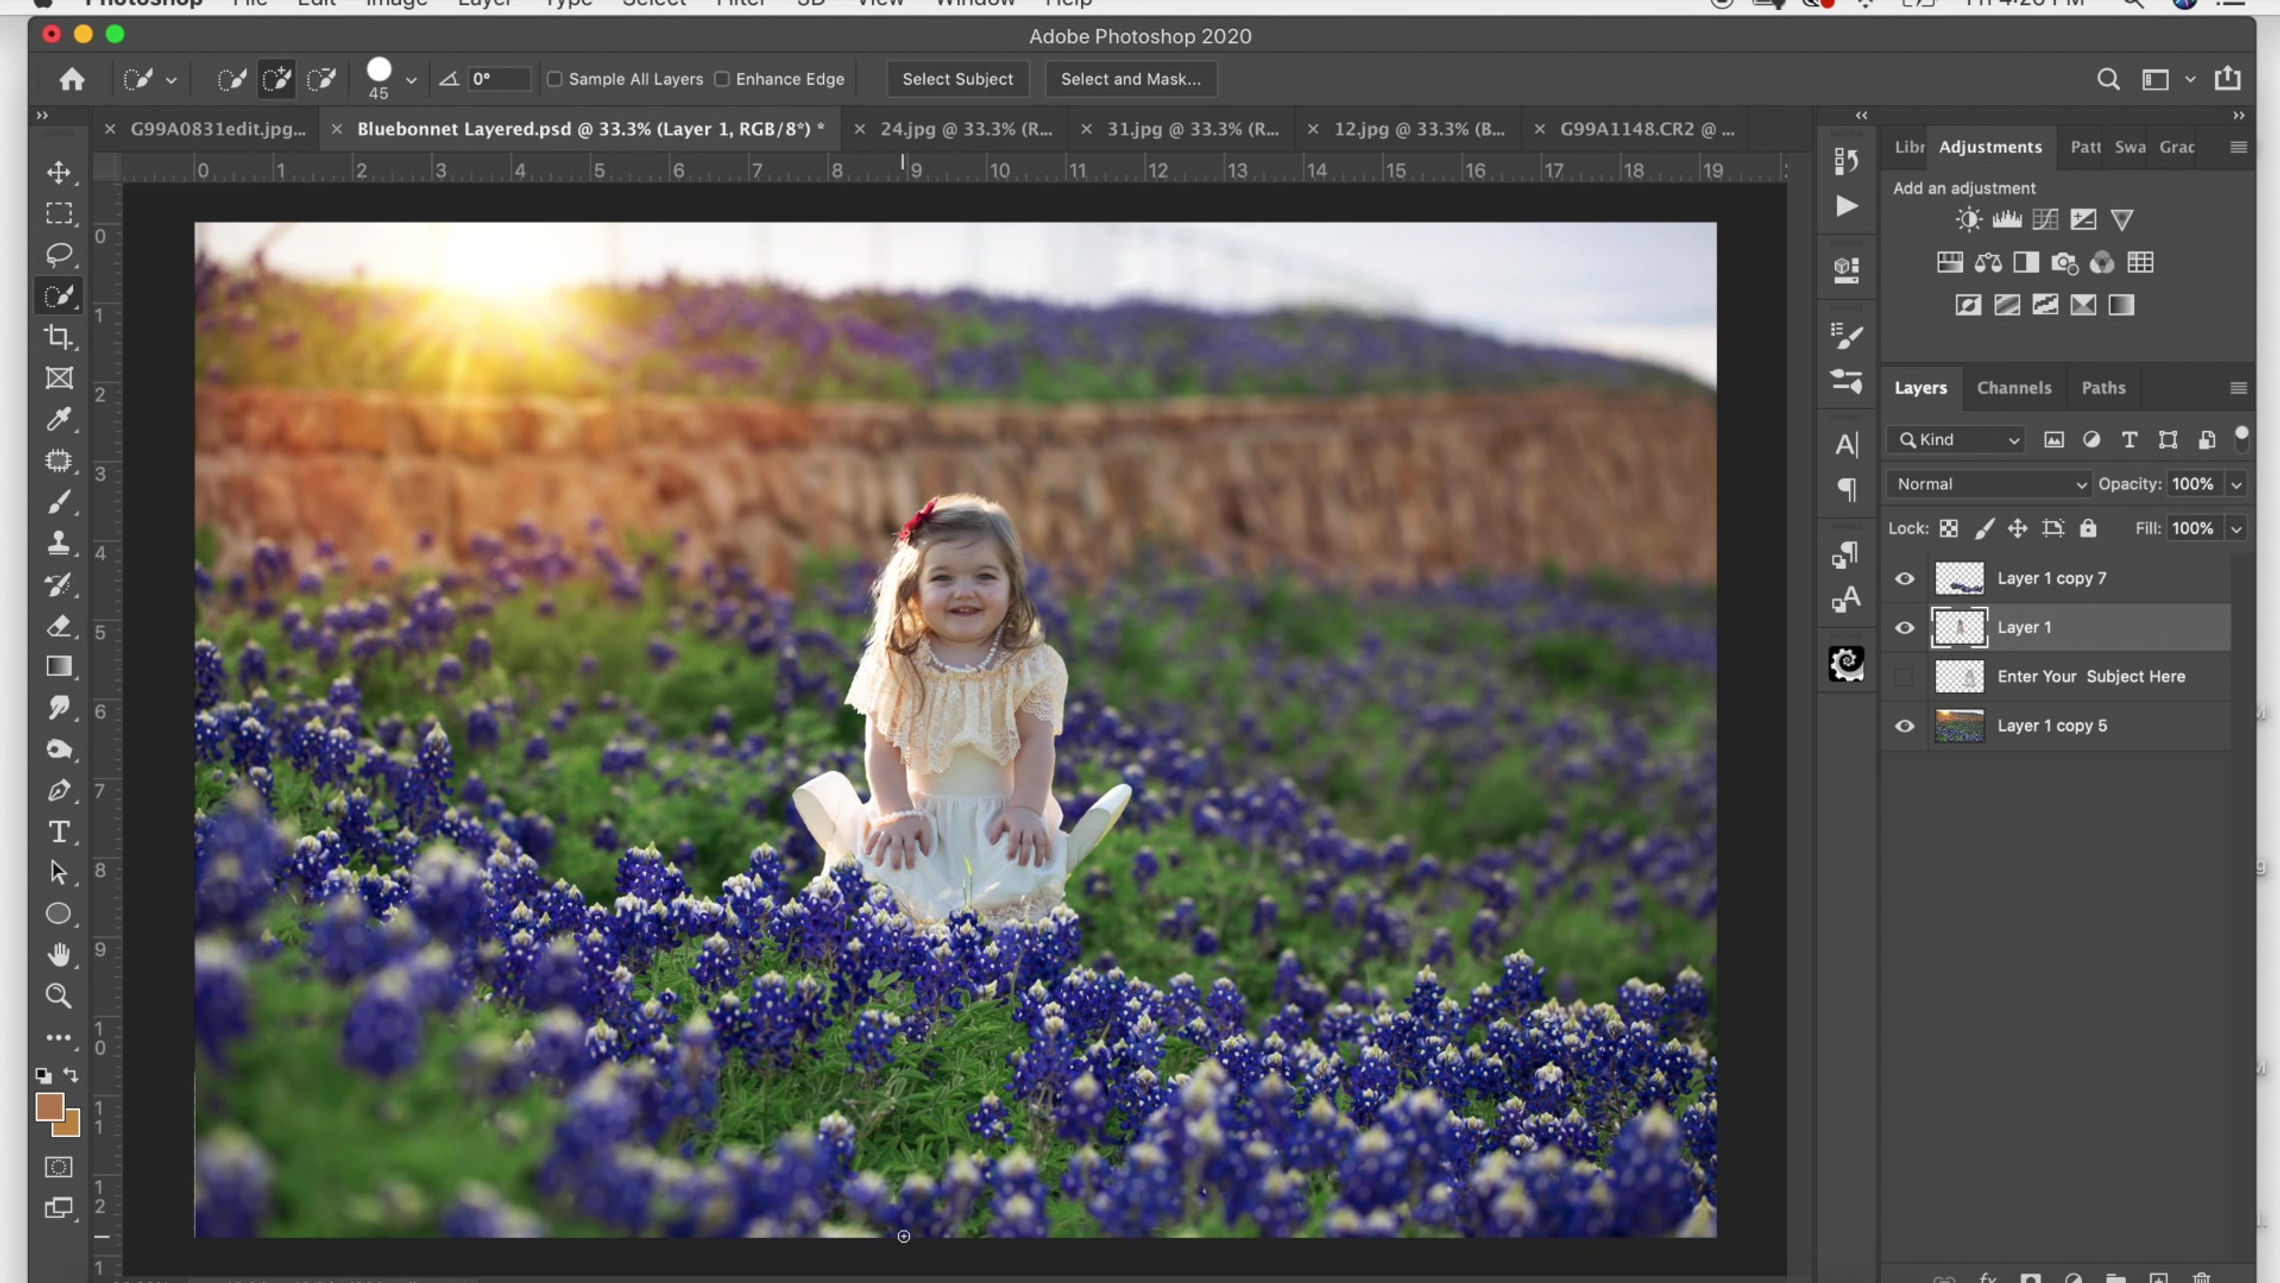Switch to the Channels tab

pyautogui.click(x=2013, y=388)
